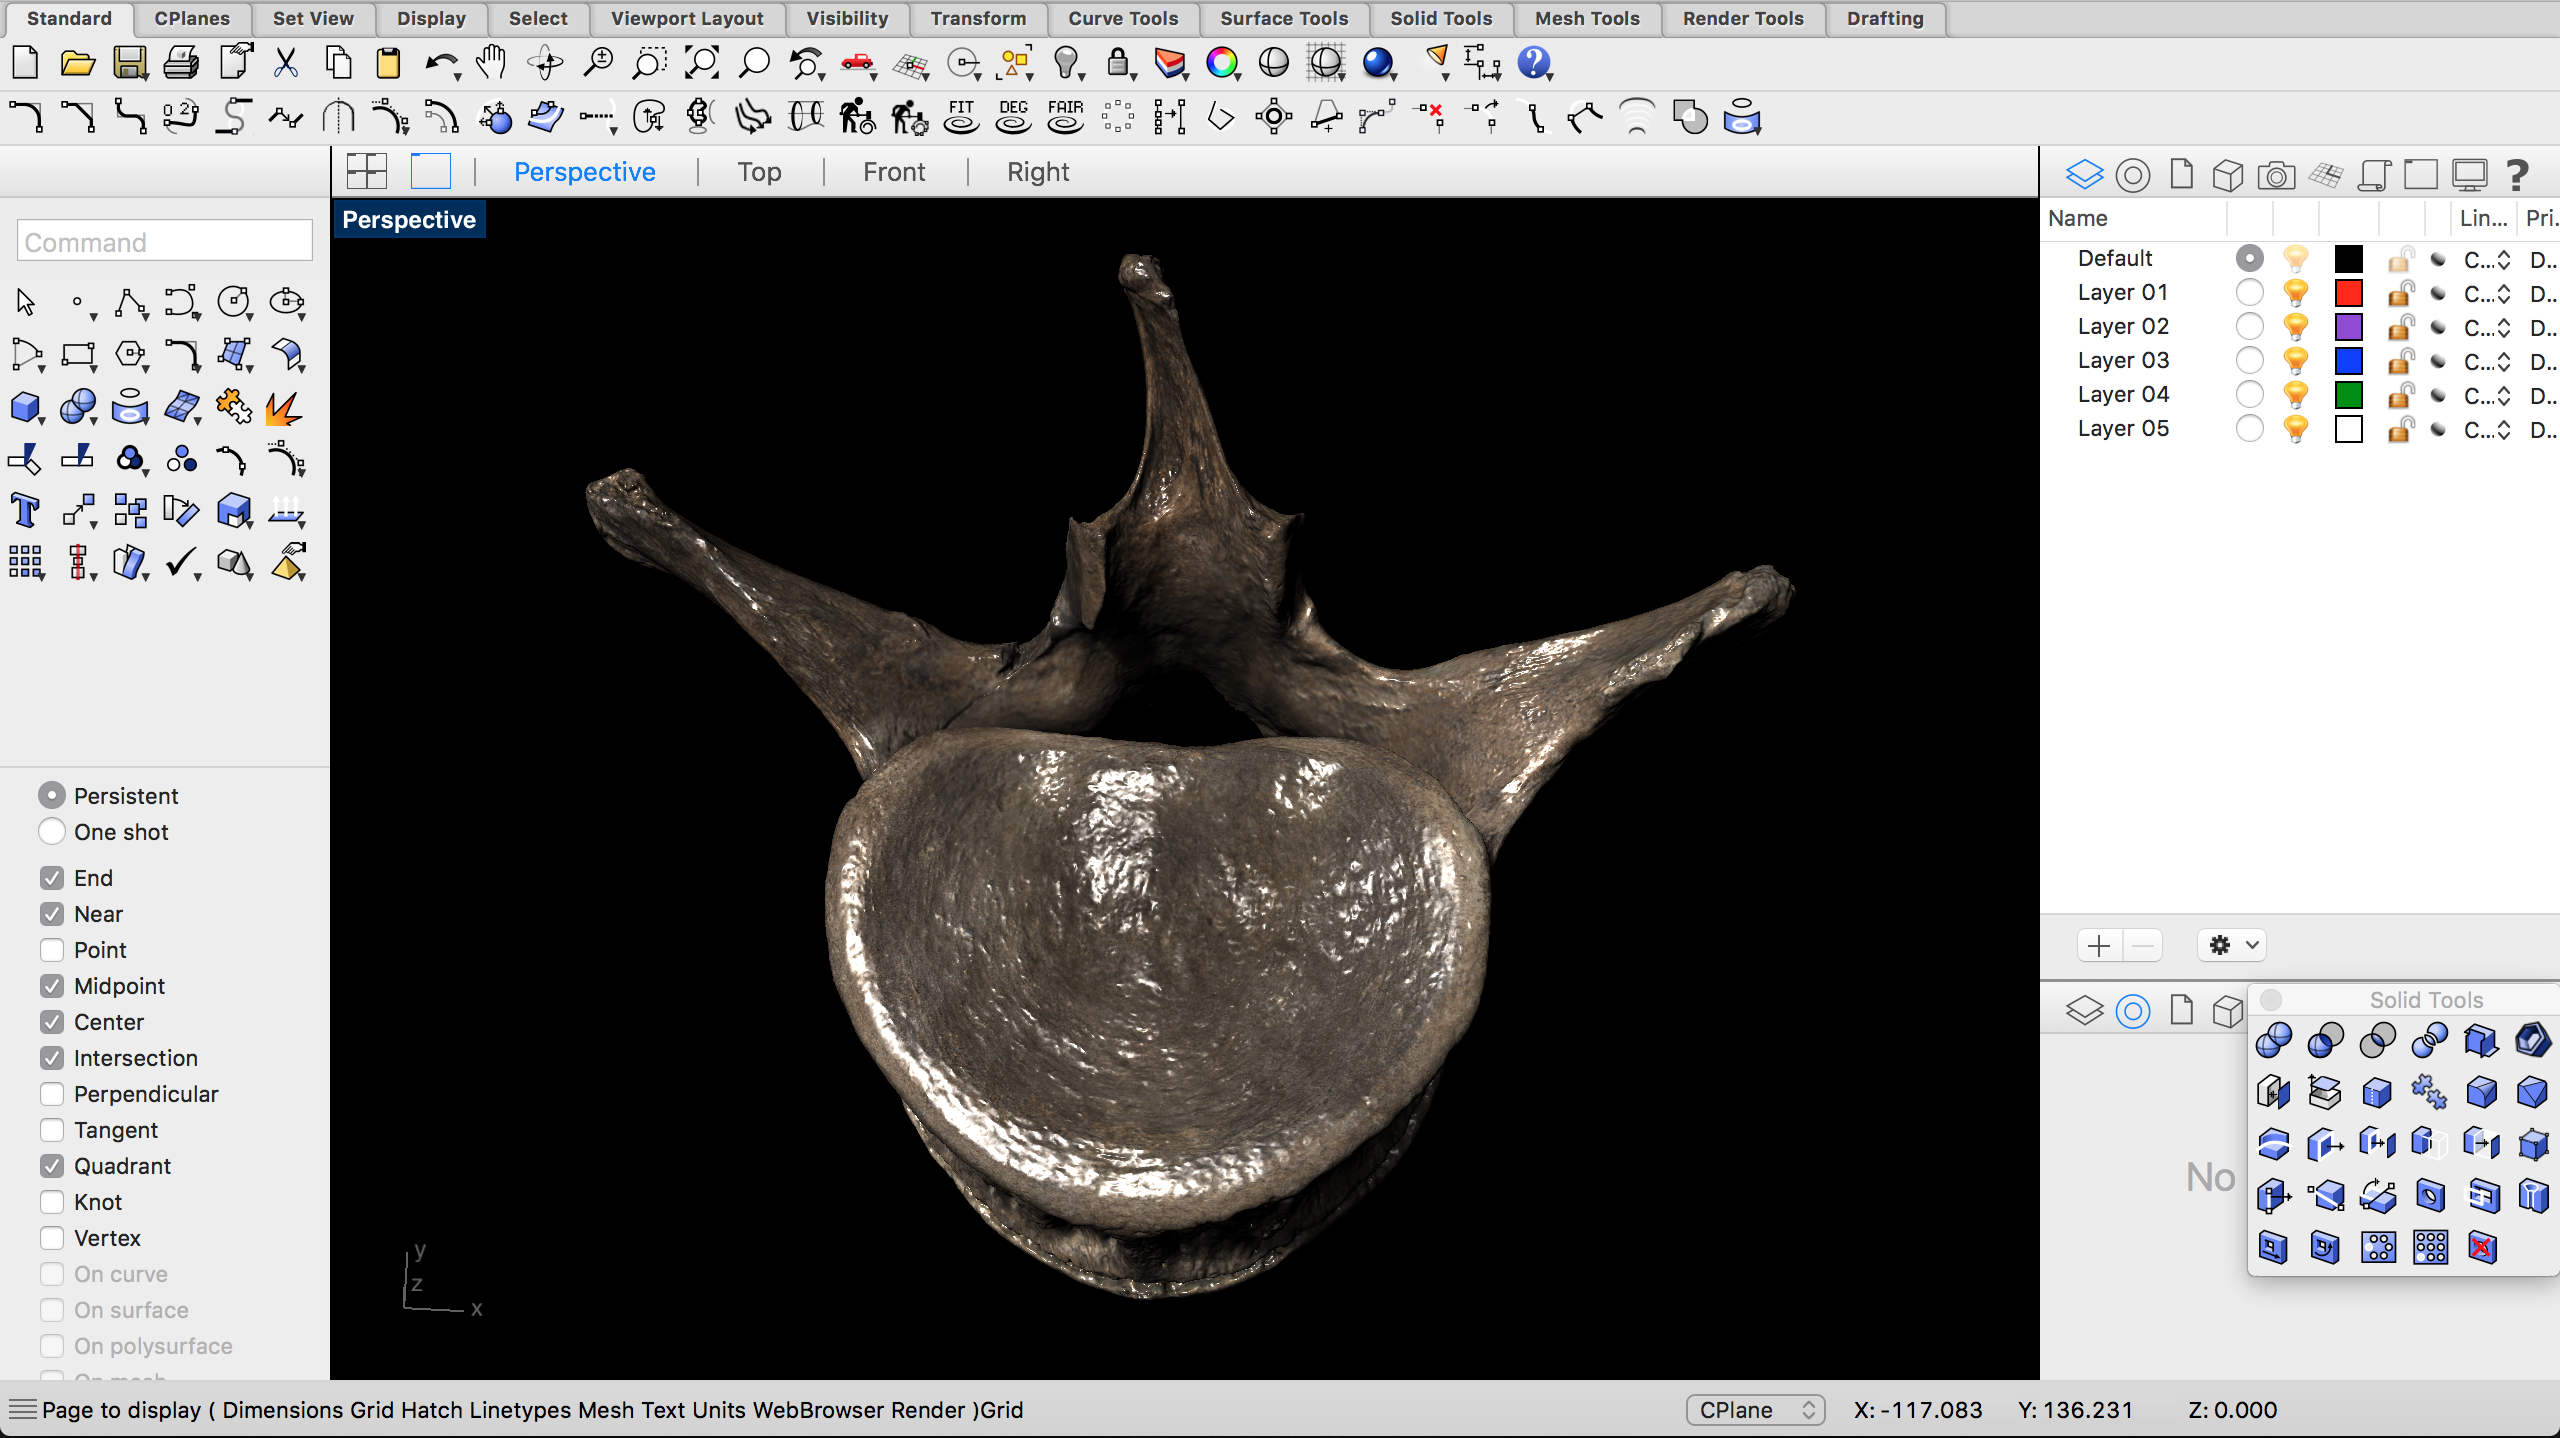
Task: Delete layer with minus button
Action: (2142, 945)
